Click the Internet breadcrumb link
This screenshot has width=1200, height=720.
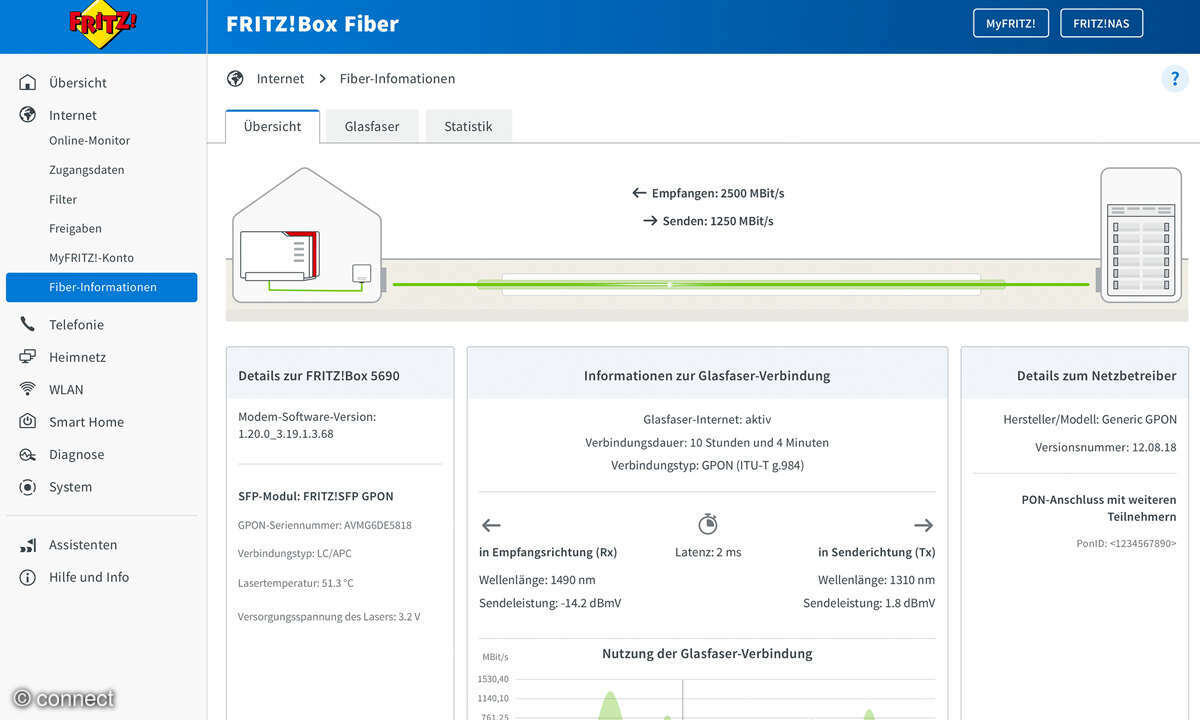(x=280, y=78)
